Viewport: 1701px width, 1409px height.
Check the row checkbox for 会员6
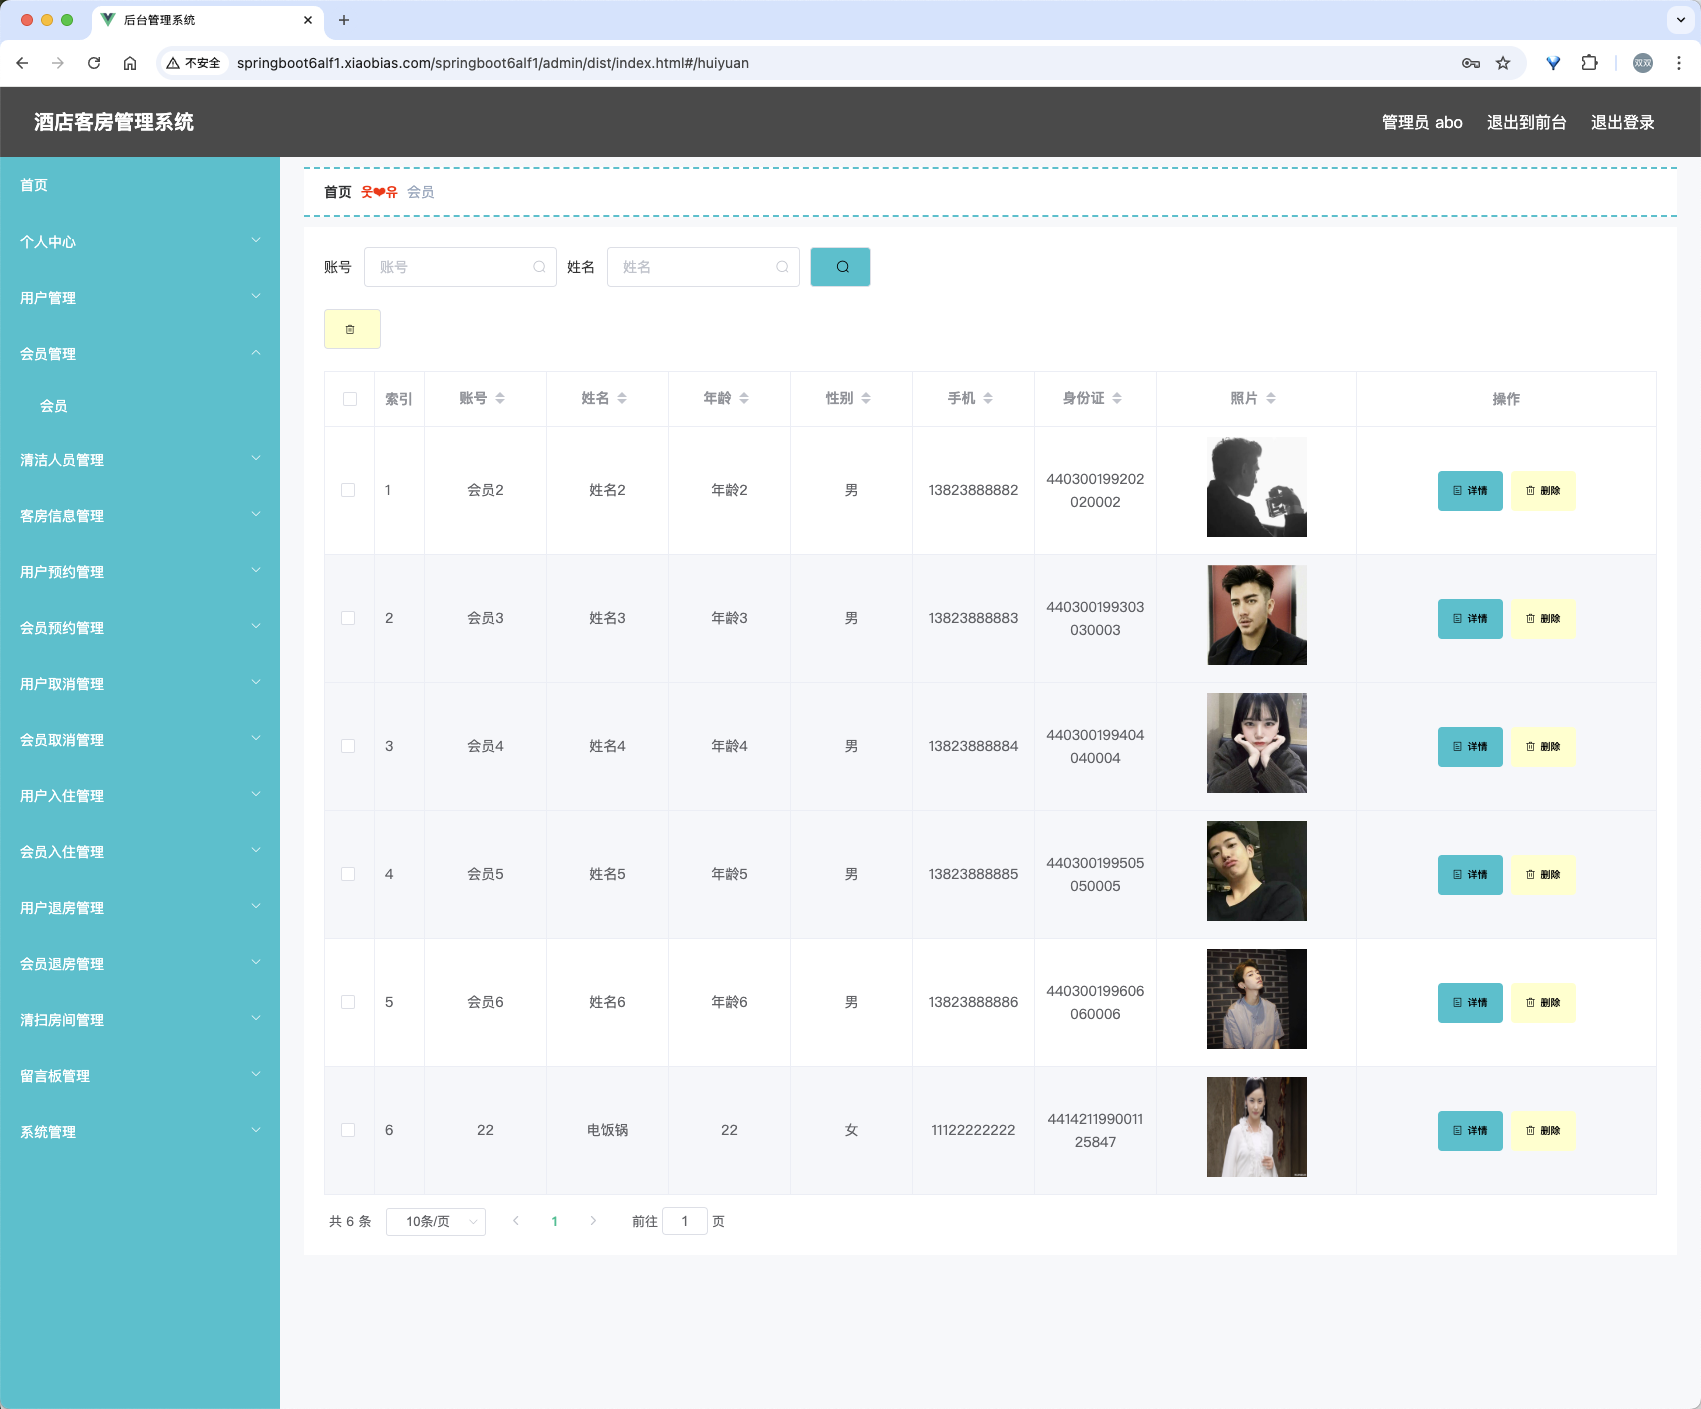348,1002
